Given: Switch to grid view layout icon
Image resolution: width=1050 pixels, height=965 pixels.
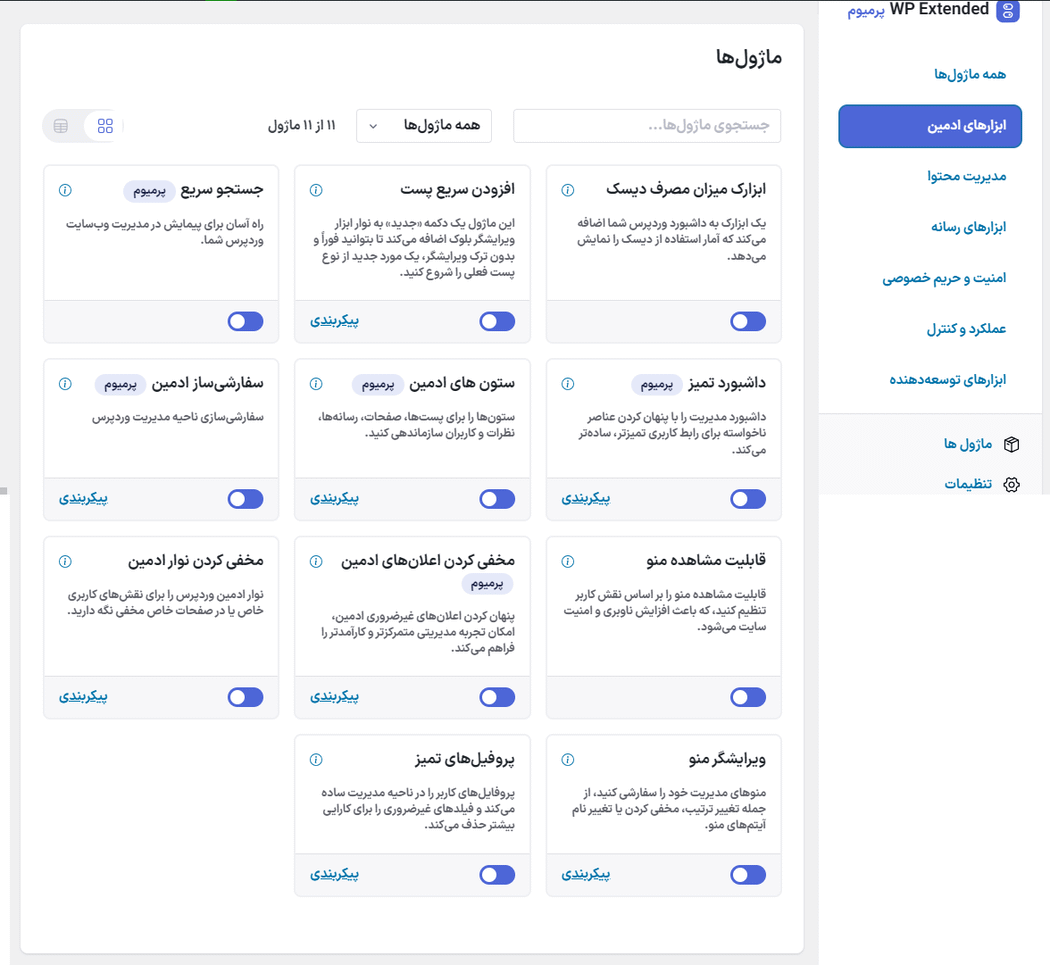Looking at the screenshot, I should pos(105,126).
